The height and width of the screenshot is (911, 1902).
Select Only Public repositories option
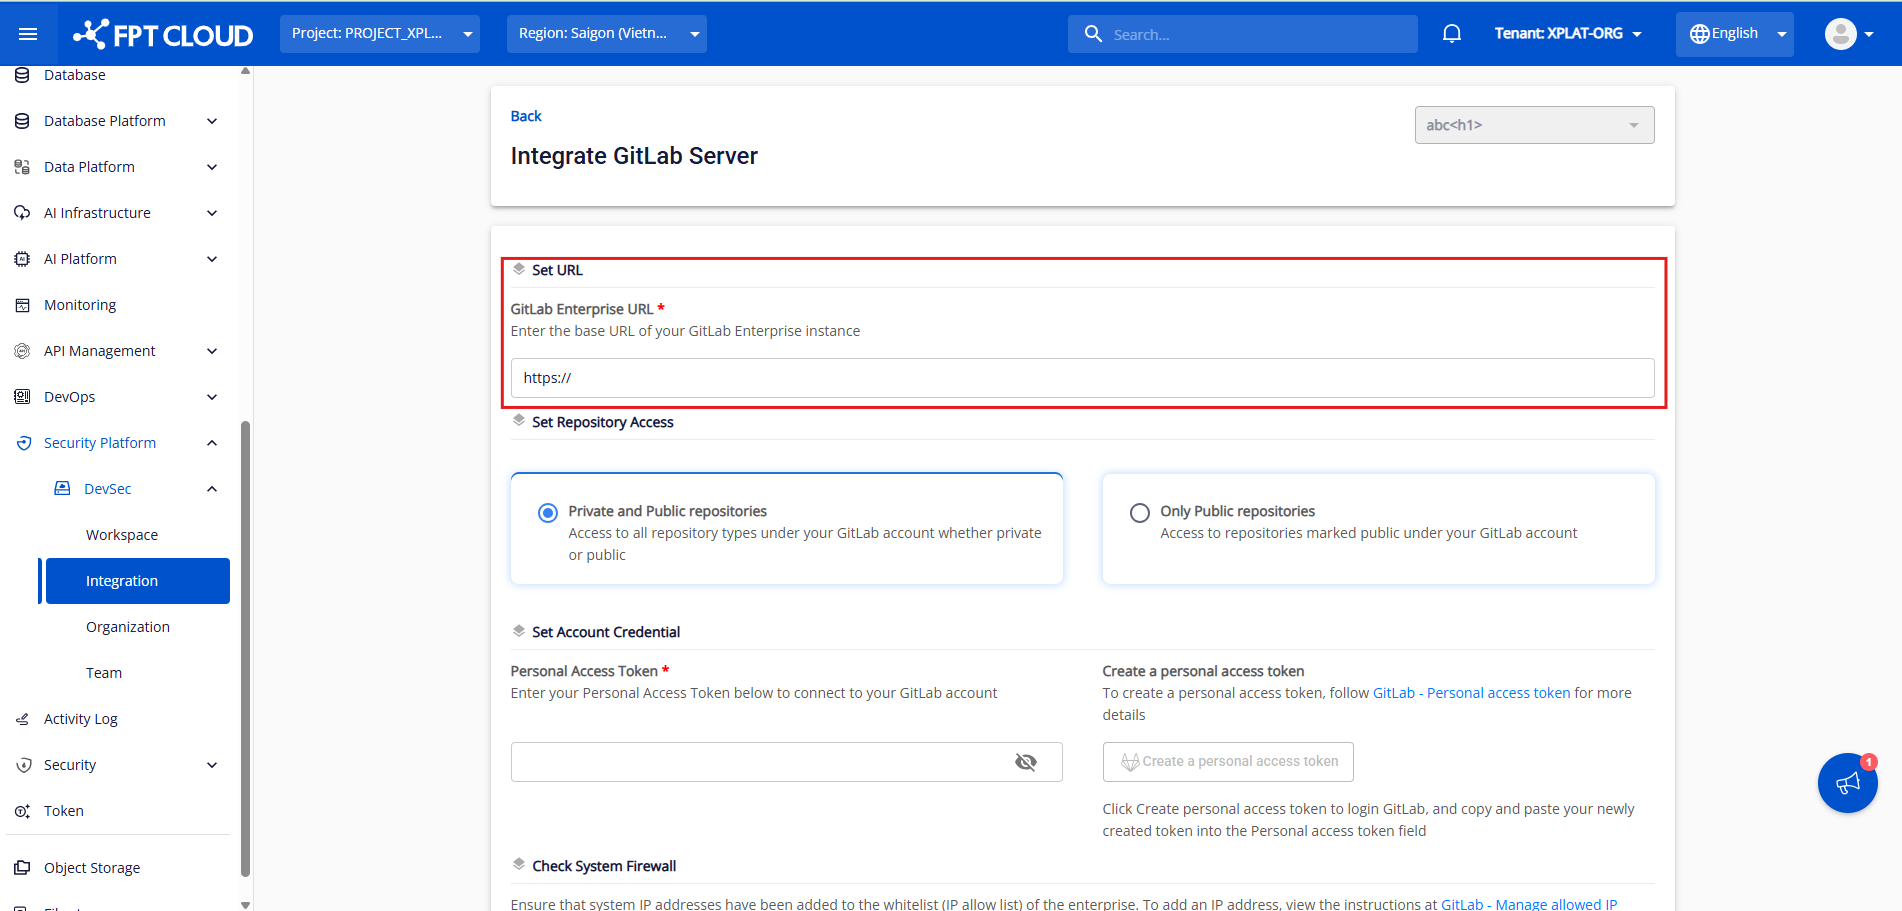(x=1139, y=513)
